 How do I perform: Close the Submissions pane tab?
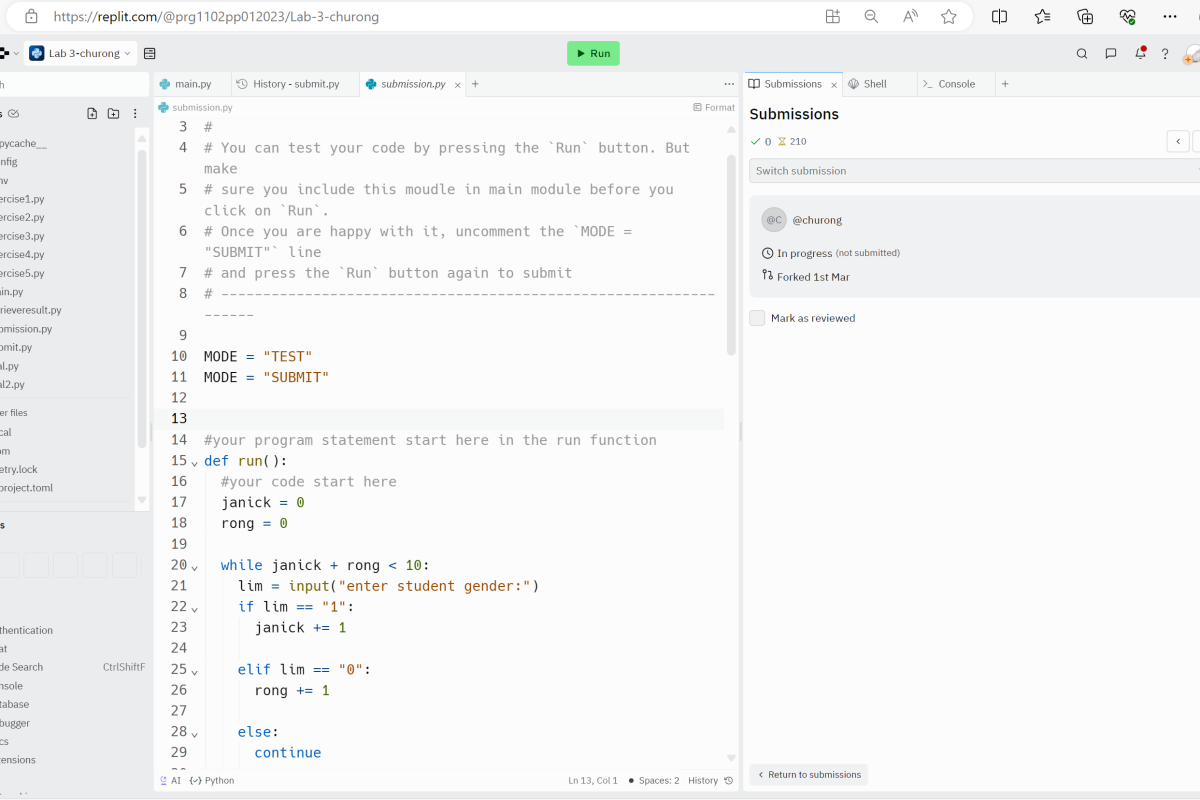tap(834, 85)
